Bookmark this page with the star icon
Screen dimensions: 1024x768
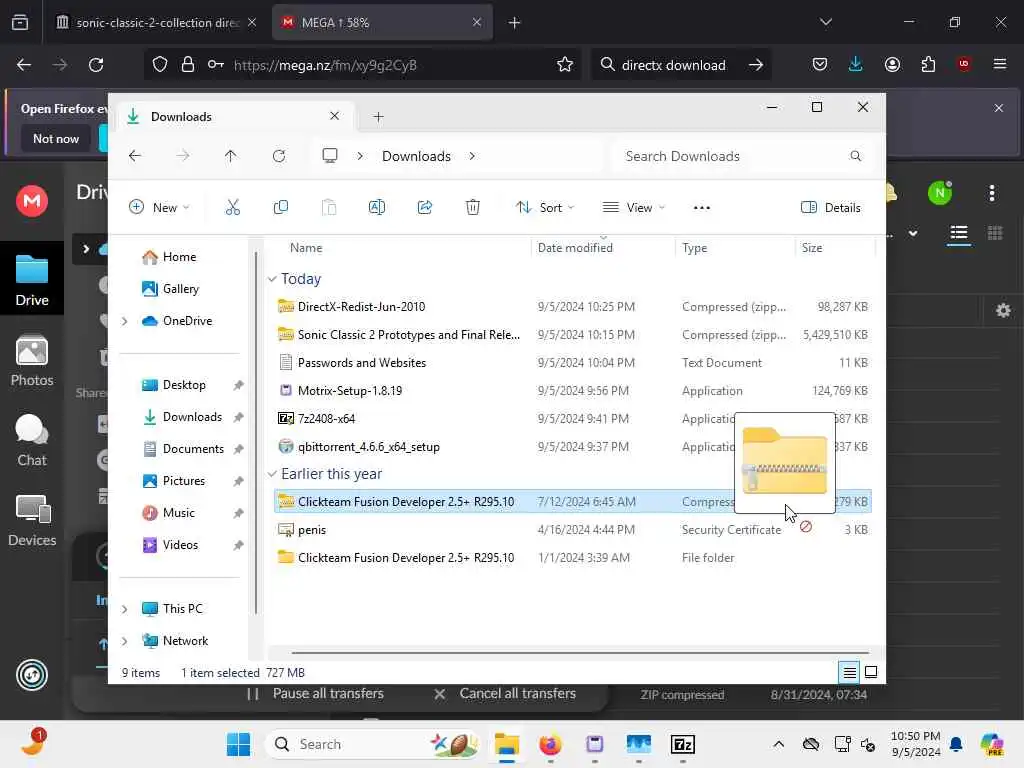565,65
